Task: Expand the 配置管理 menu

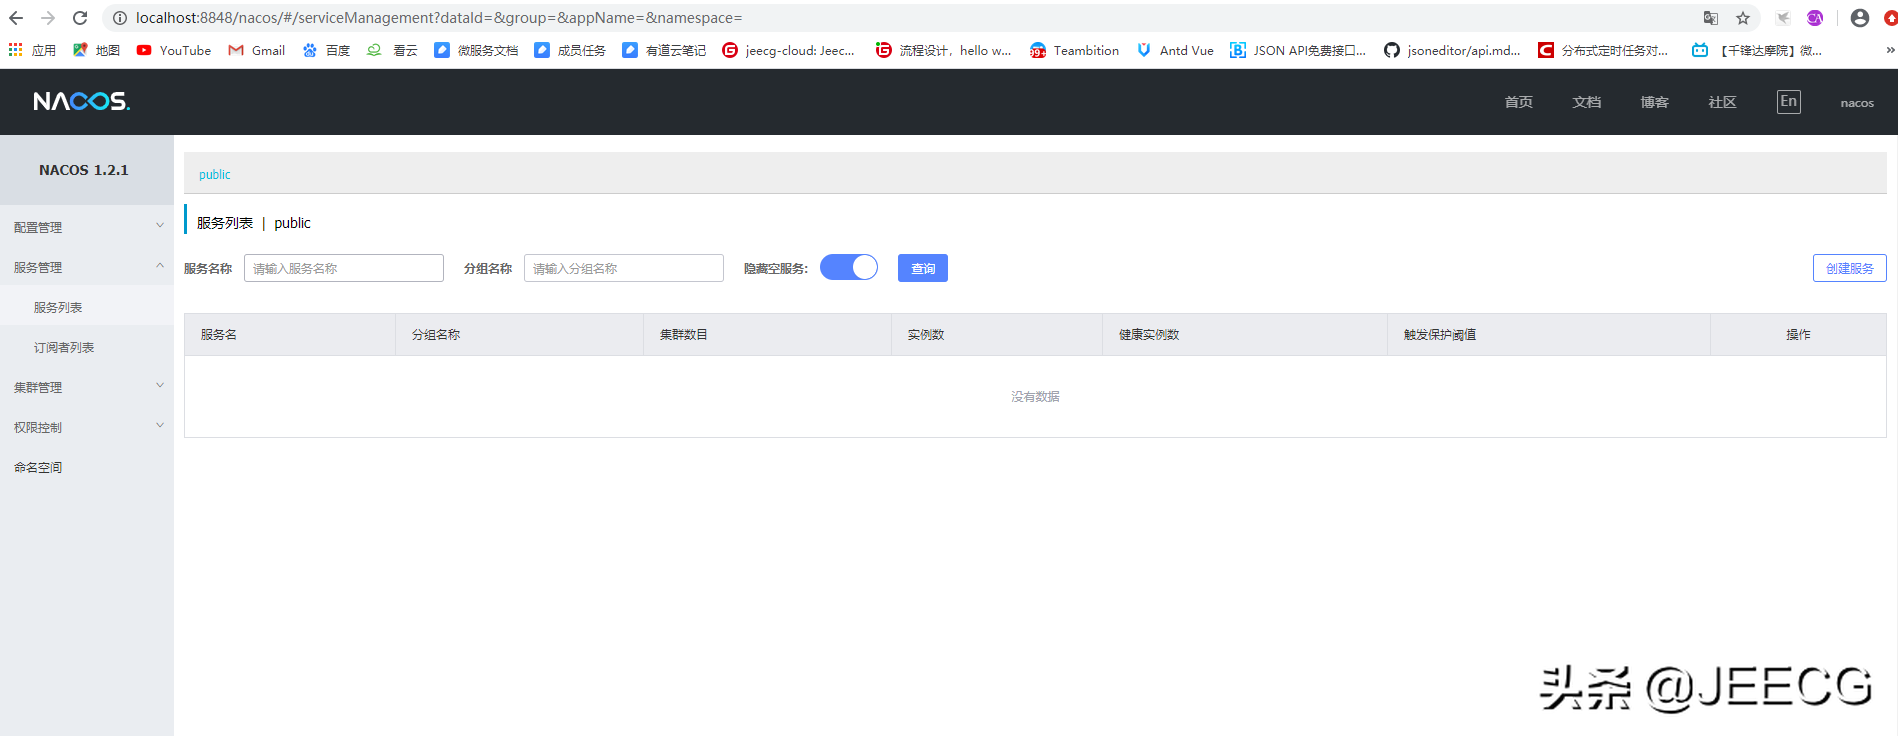Action: coord(87,227)
